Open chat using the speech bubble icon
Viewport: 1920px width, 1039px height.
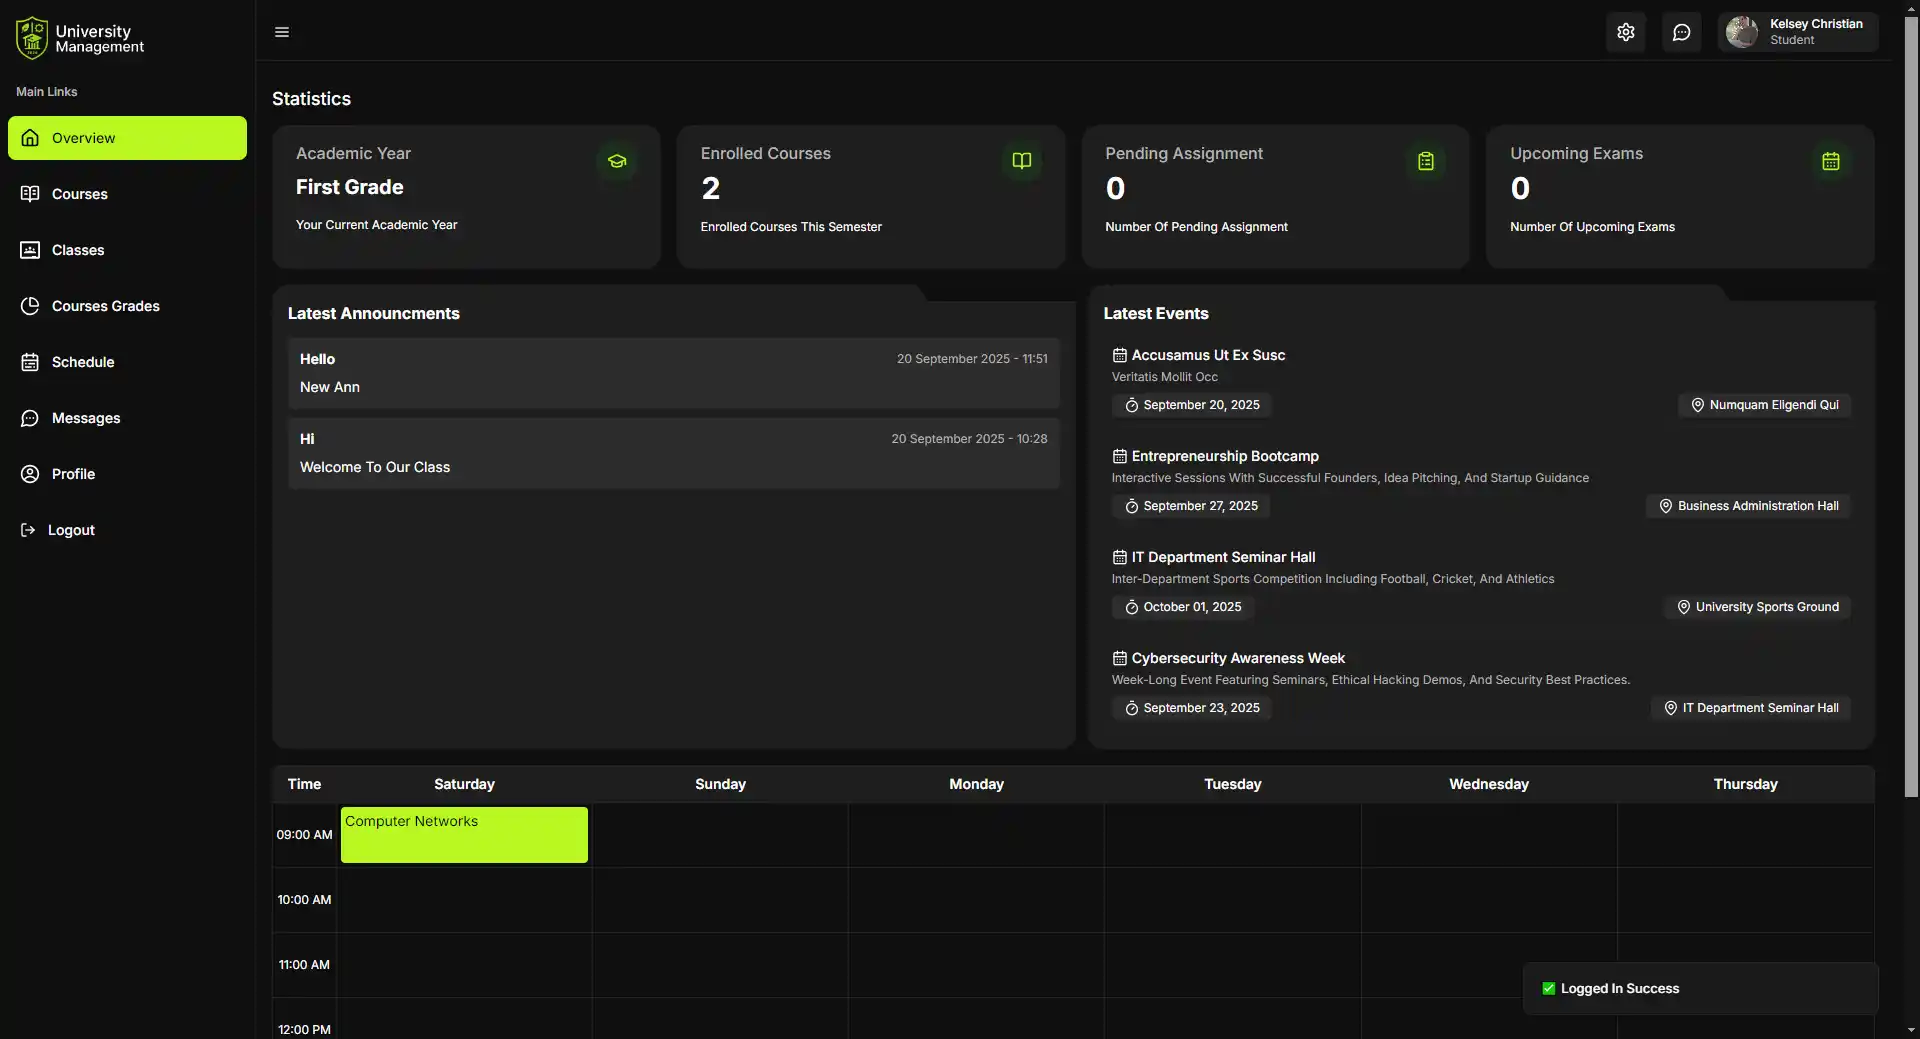coord(1681,31)
